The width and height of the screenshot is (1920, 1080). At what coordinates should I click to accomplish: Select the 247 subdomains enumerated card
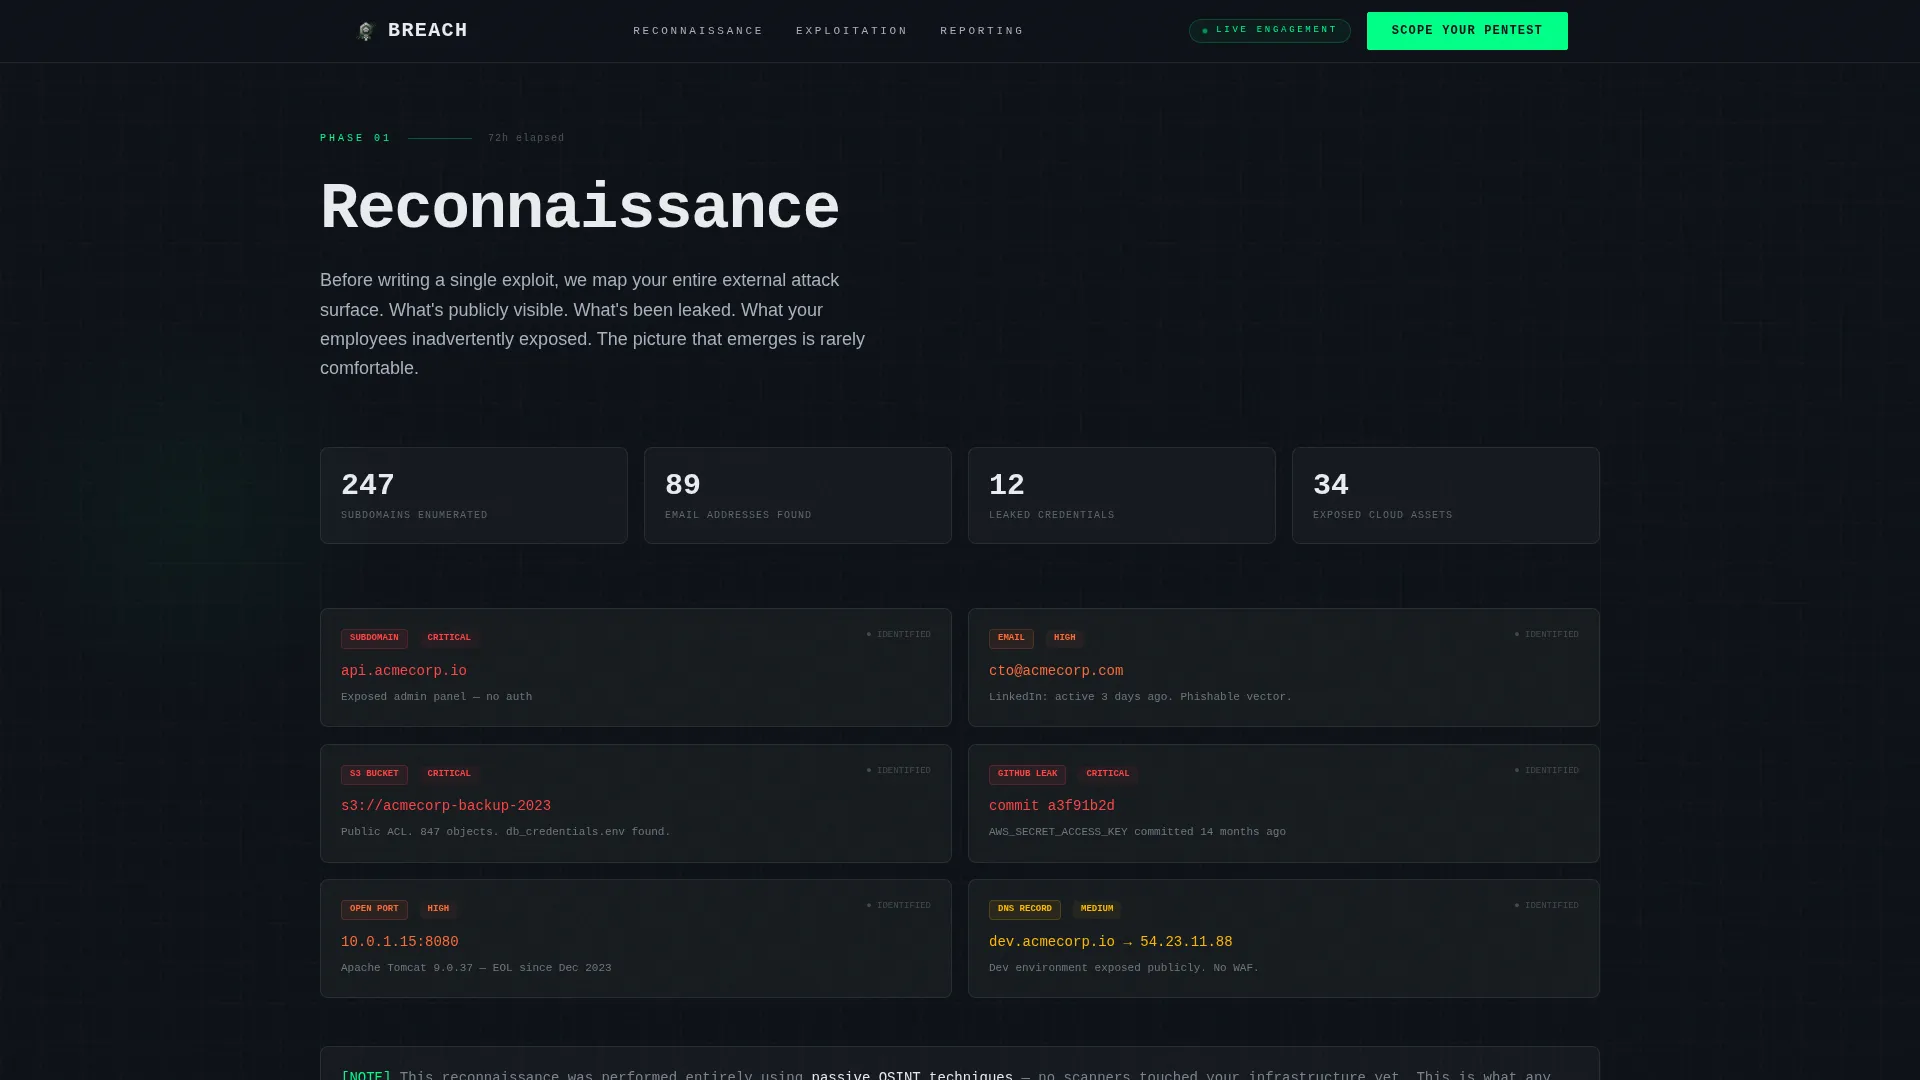click(474, 496)
